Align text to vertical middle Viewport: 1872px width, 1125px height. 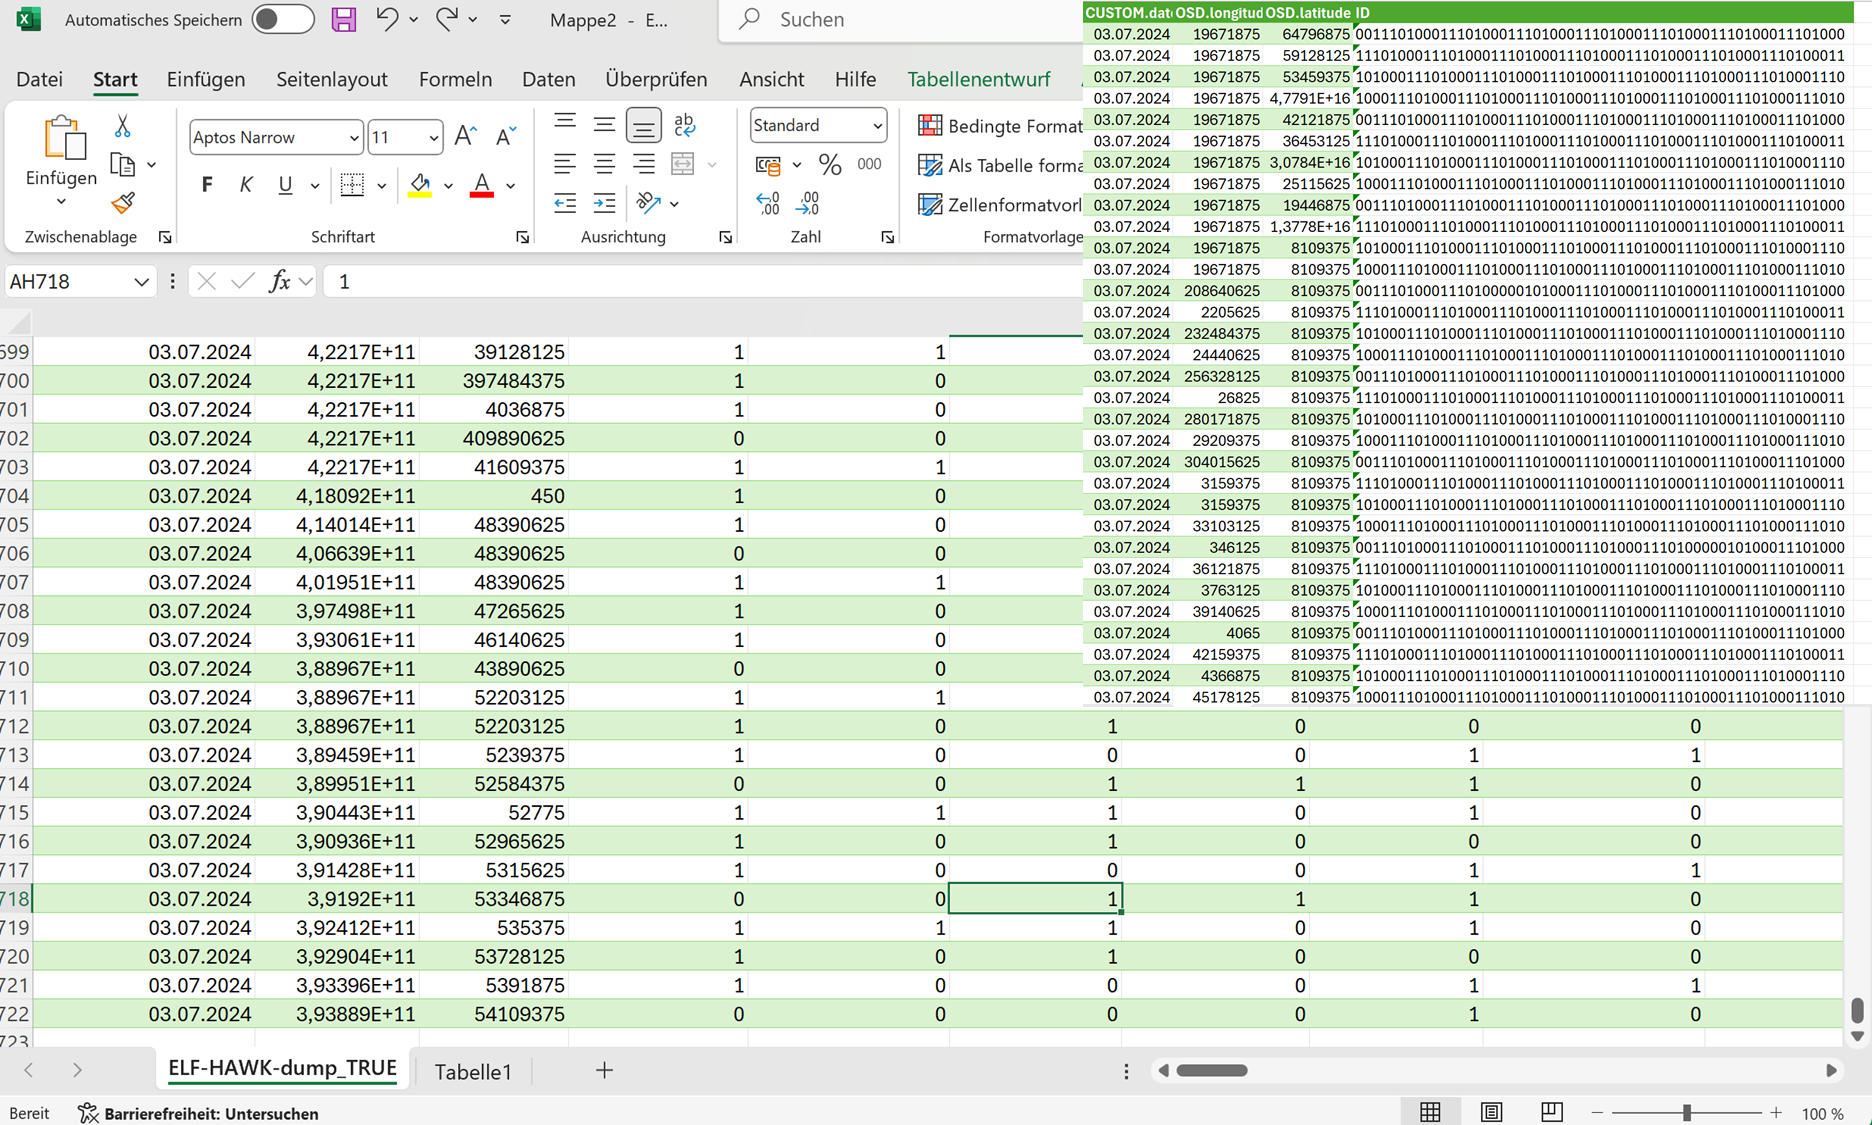click(604, 124)
